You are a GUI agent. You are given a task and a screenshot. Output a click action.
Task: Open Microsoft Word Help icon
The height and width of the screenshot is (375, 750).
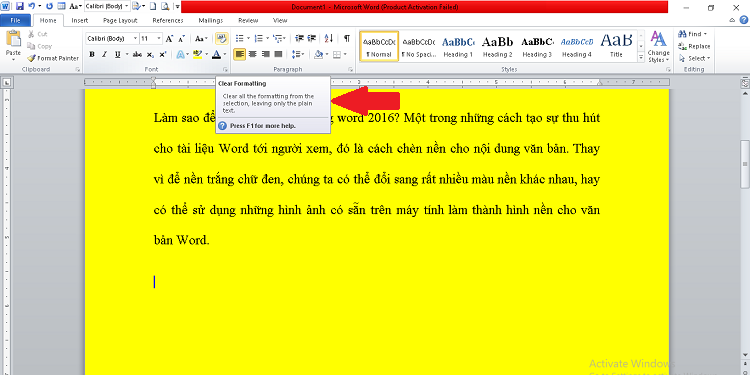pyautogui.click(x=744, y=20)
